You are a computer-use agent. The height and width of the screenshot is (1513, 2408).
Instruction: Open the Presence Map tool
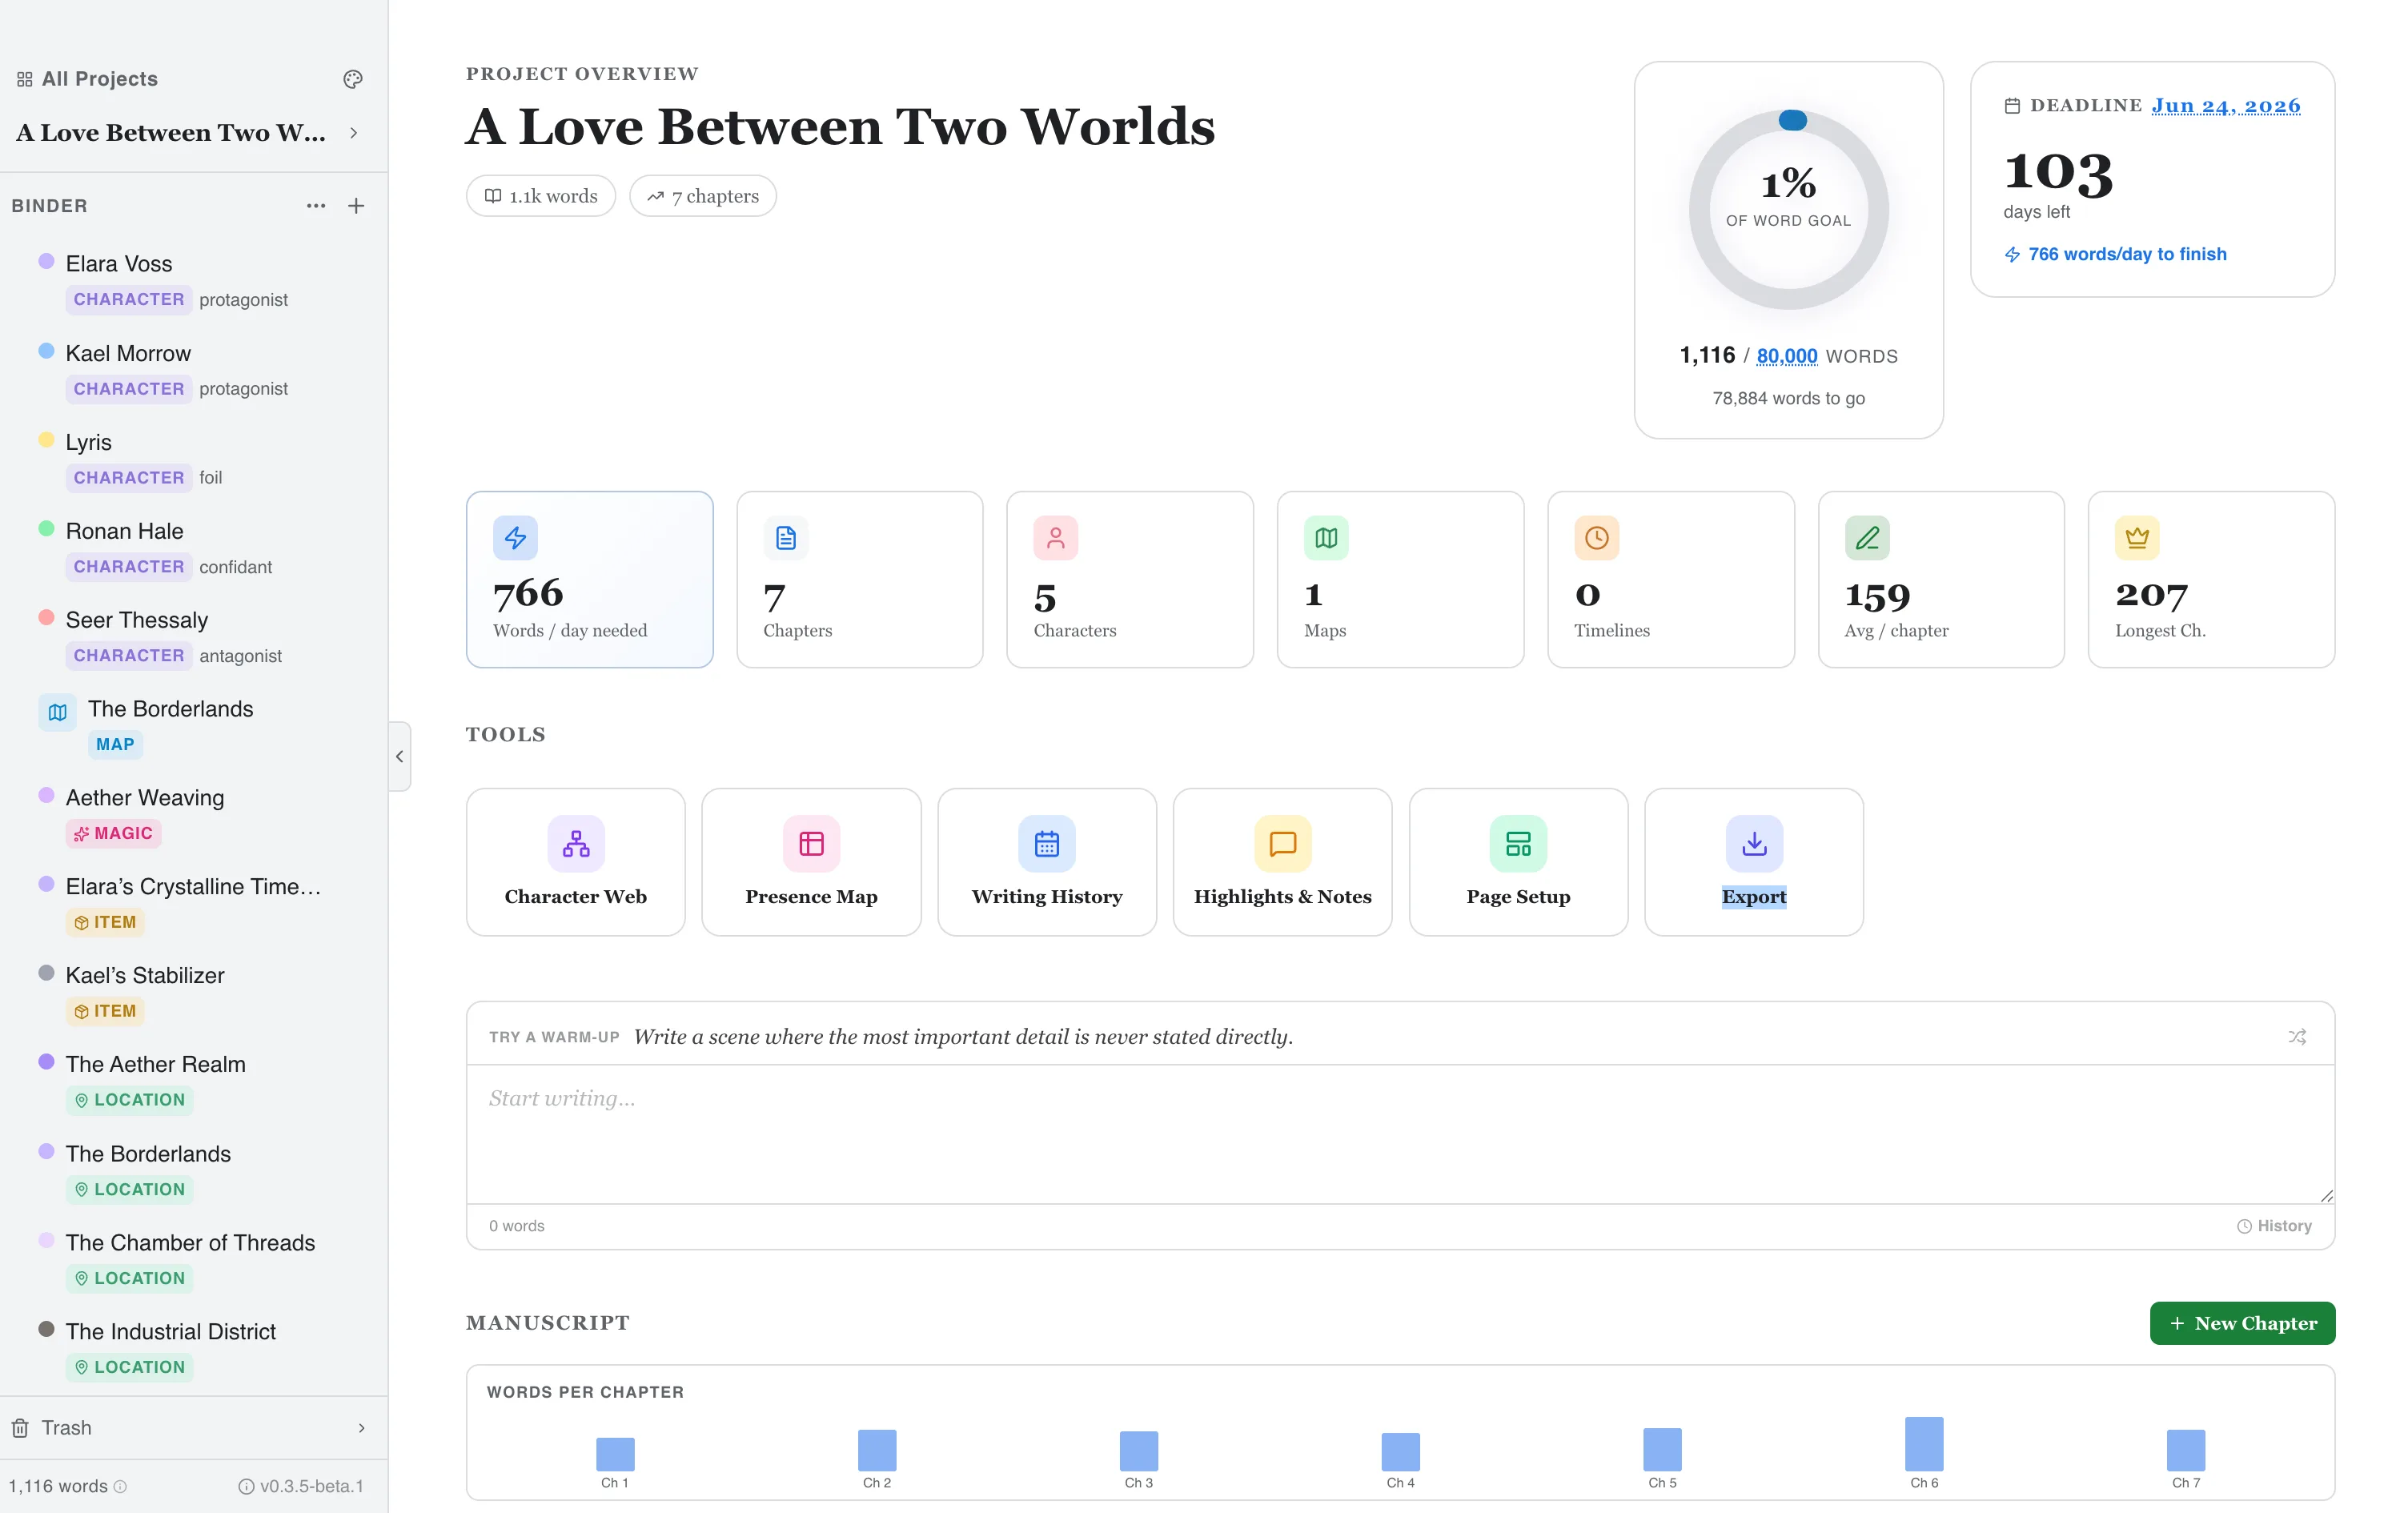coord(810,862)
